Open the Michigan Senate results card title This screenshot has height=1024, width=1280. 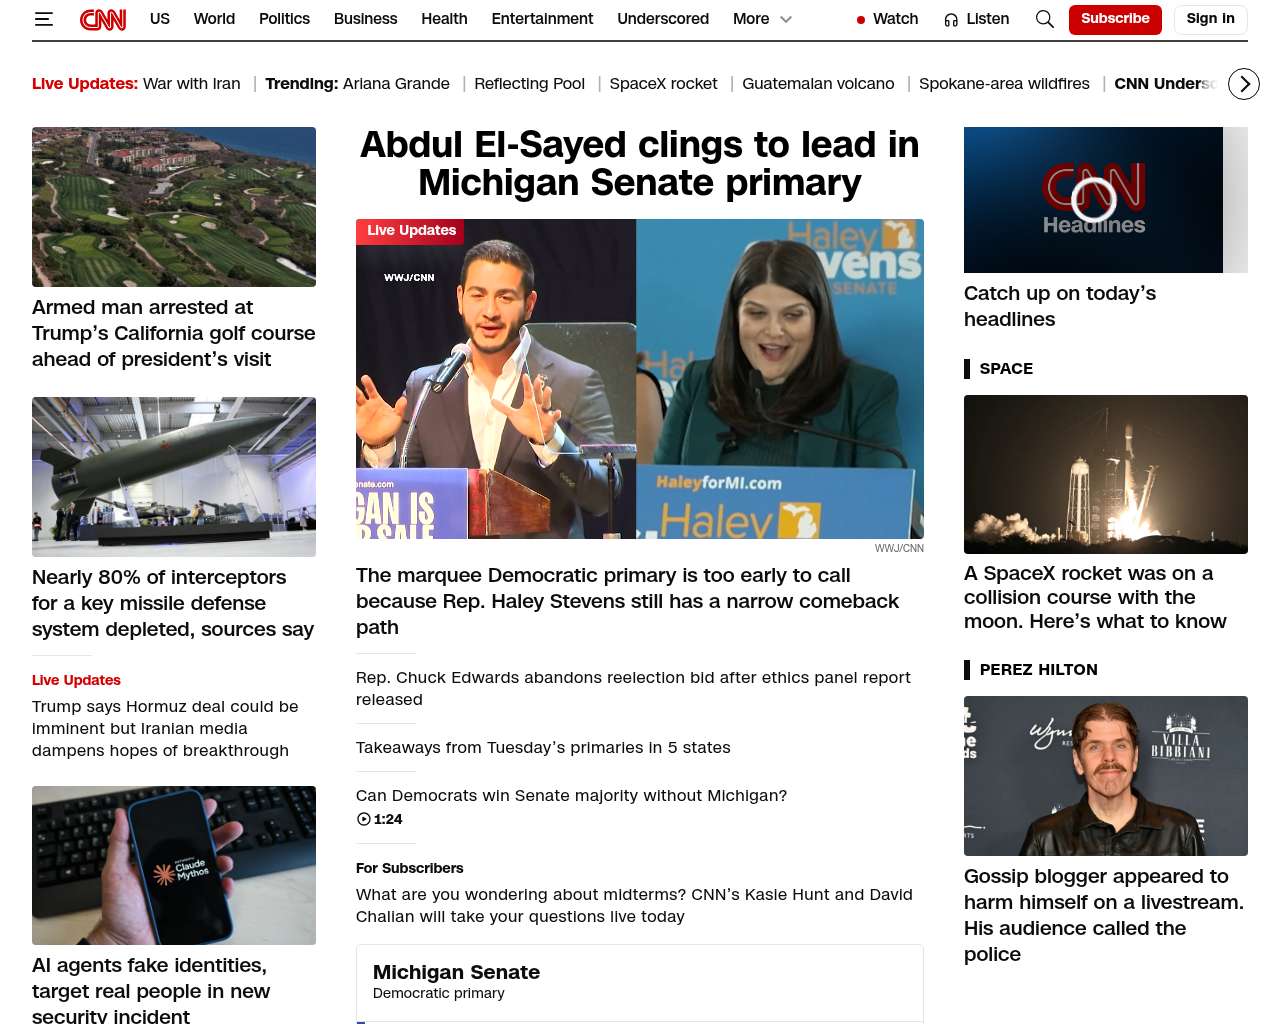(456, 972)
